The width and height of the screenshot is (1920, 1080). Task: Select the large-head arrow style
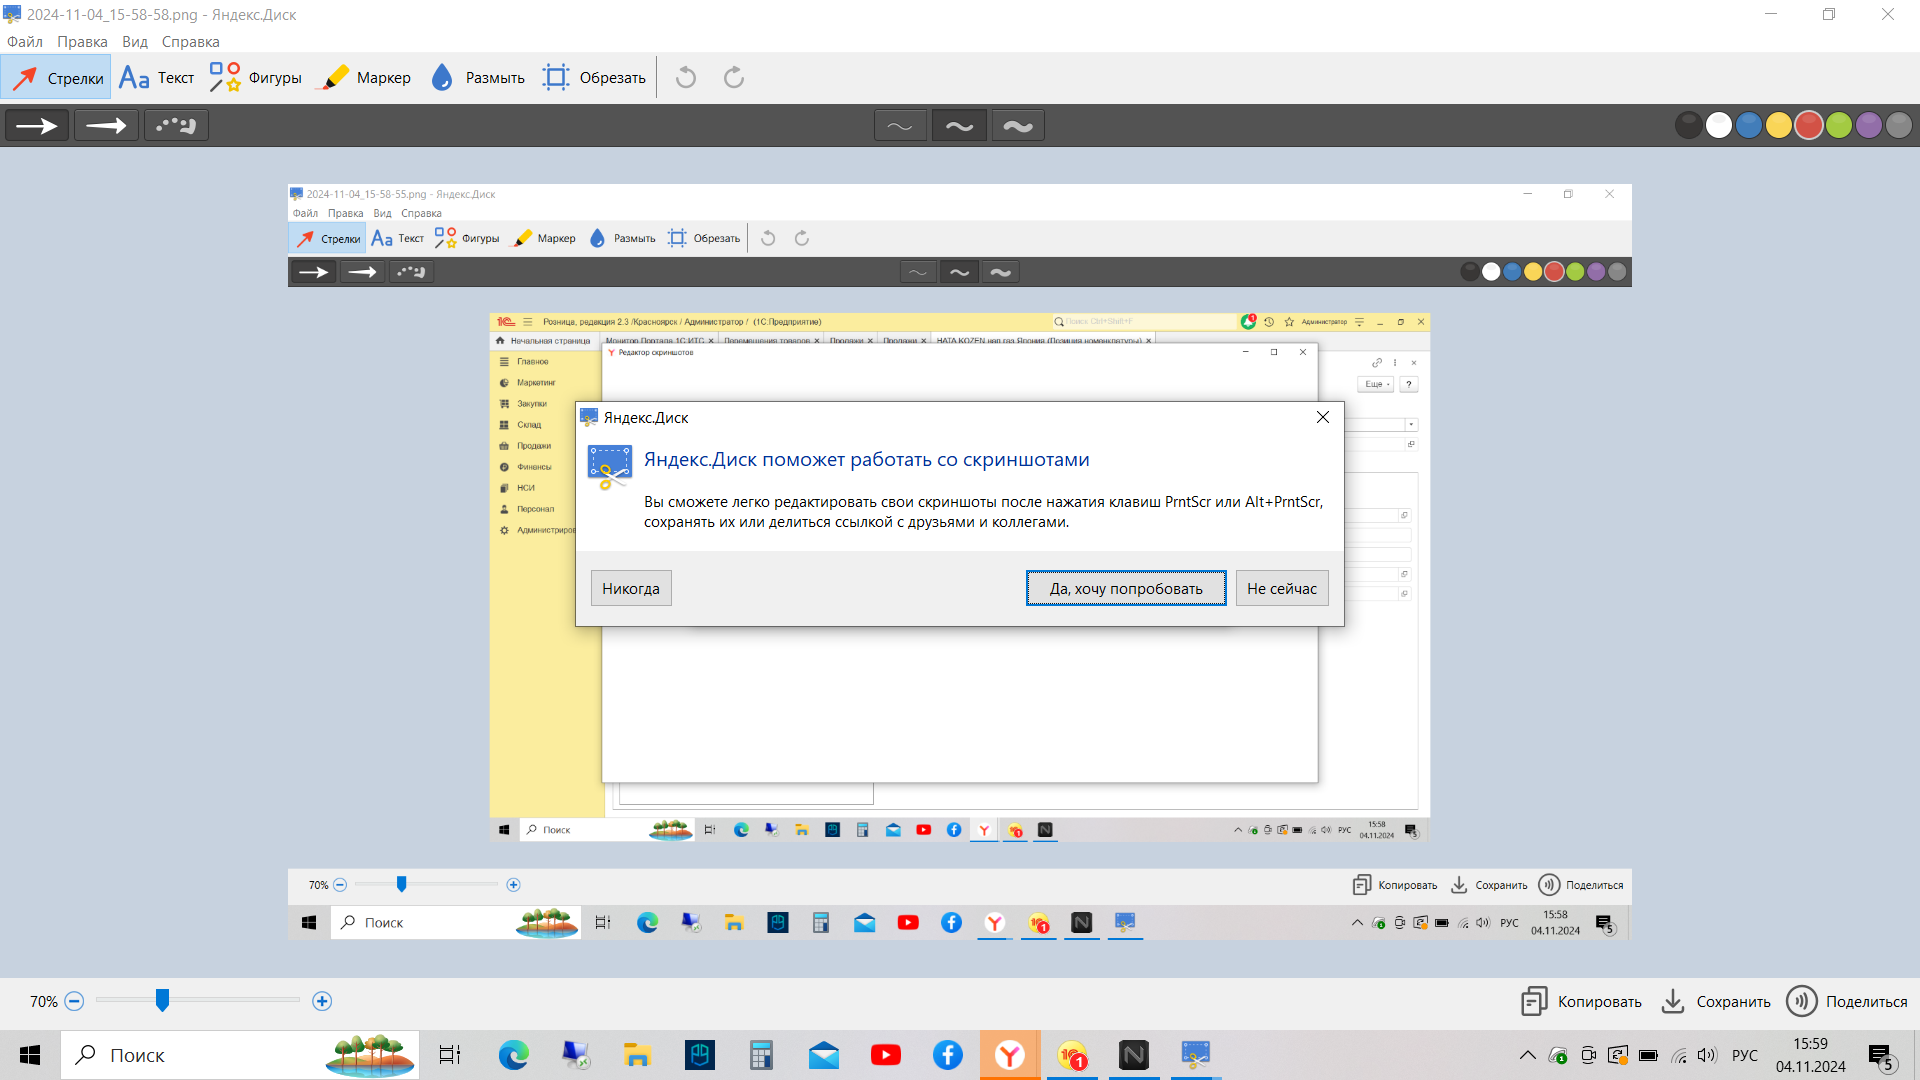[x=37, y=126]
